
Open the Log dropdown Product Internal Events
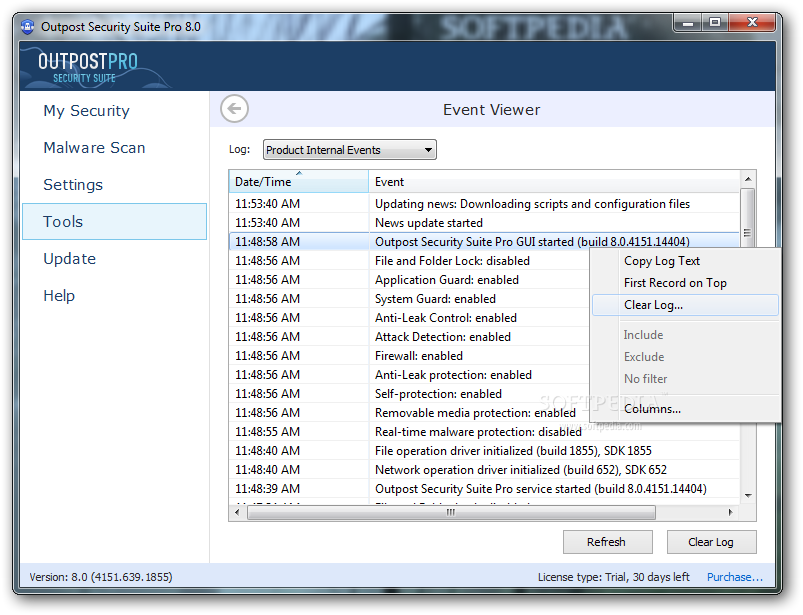pos(350,150)
